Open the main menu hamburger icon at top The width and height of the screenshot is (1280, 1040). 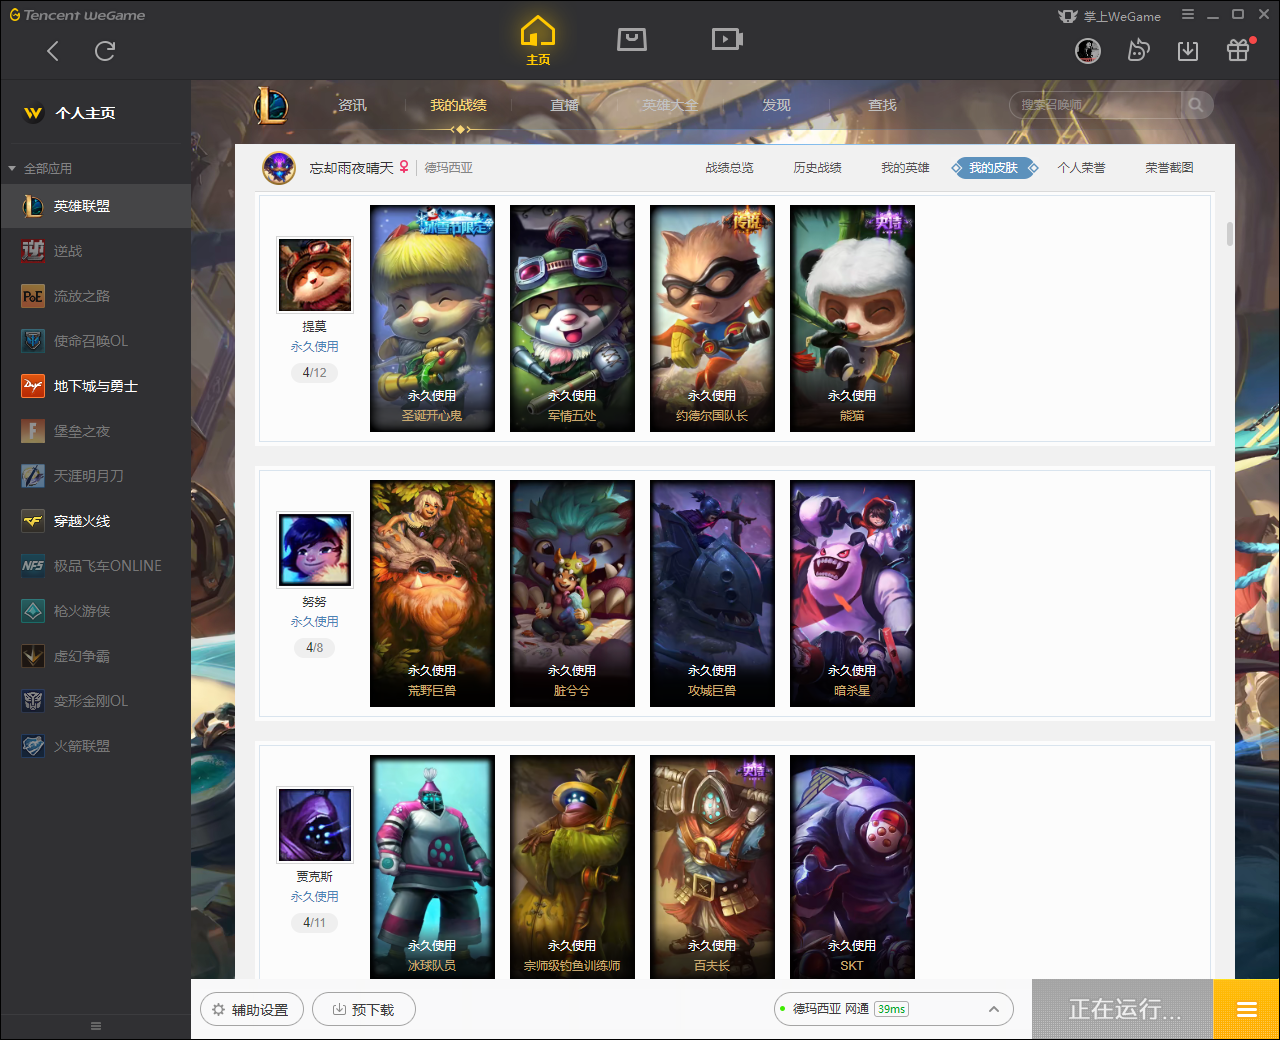(1188, 15)
